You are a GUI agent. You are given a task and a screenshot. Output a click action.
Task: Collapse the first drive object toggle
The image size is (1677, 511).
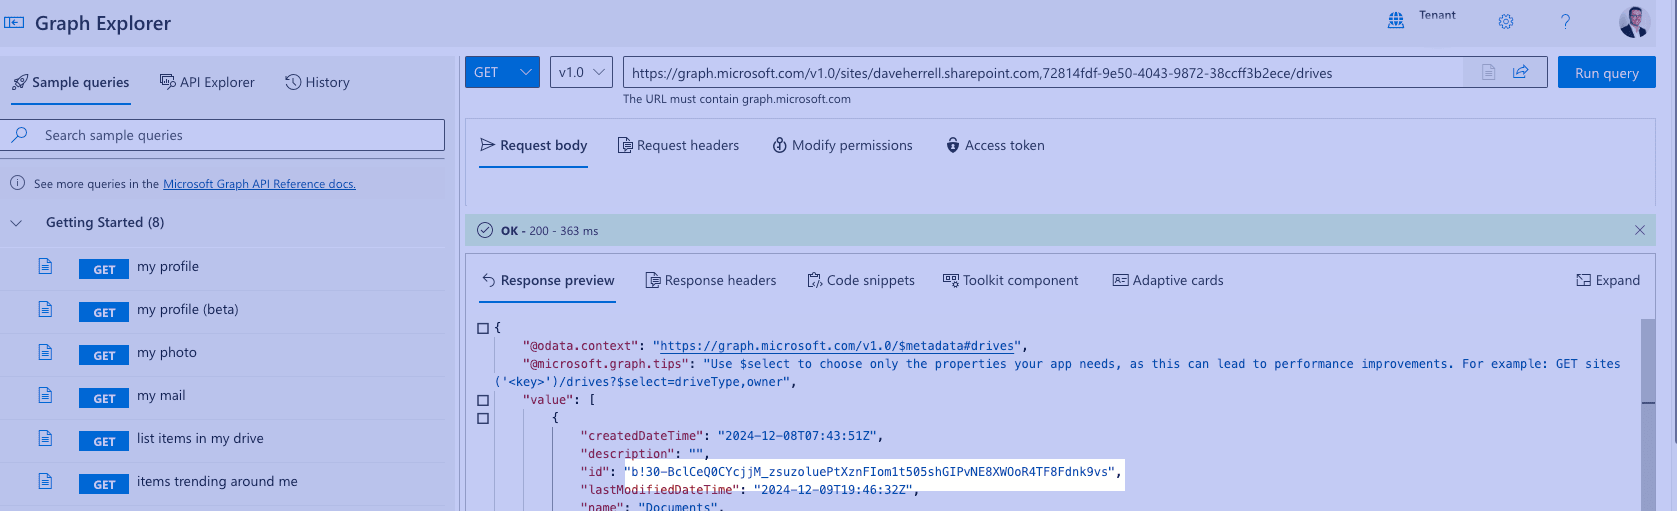click(483, 418)
